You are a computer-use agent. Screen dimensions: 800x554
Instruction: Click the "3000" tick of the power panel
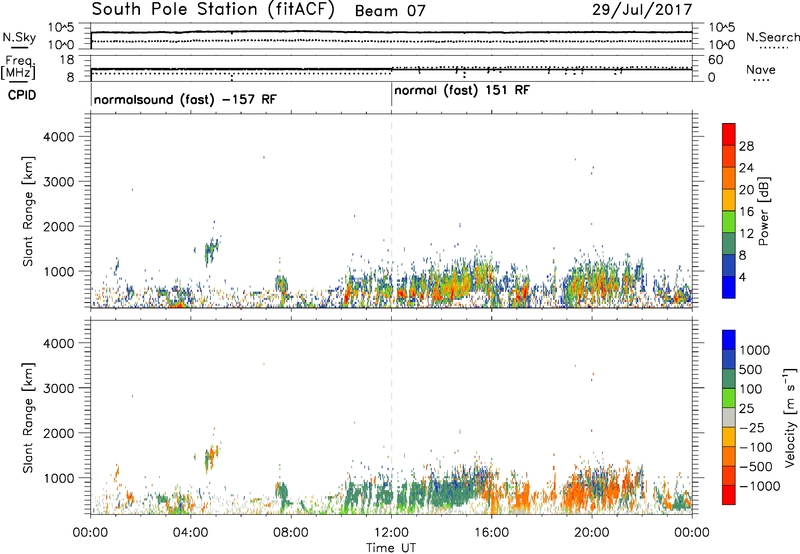point(58,182)
